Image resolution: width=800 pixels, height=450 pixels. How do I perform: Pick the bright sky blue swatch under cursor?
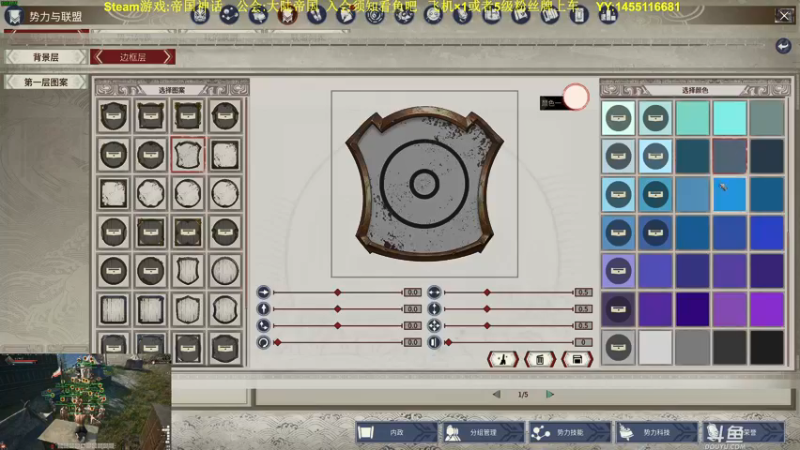pyautogui.click(x=730, y=194)
